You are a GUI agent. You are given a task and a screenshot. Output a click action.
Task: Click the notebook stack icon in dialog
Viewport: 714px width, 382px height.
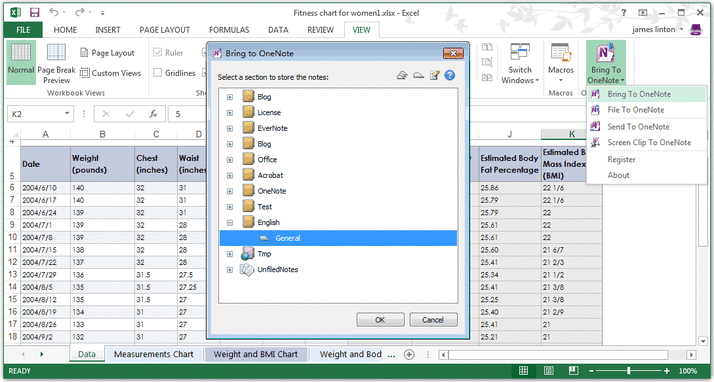pyautogui.click(x=402, y=75)
